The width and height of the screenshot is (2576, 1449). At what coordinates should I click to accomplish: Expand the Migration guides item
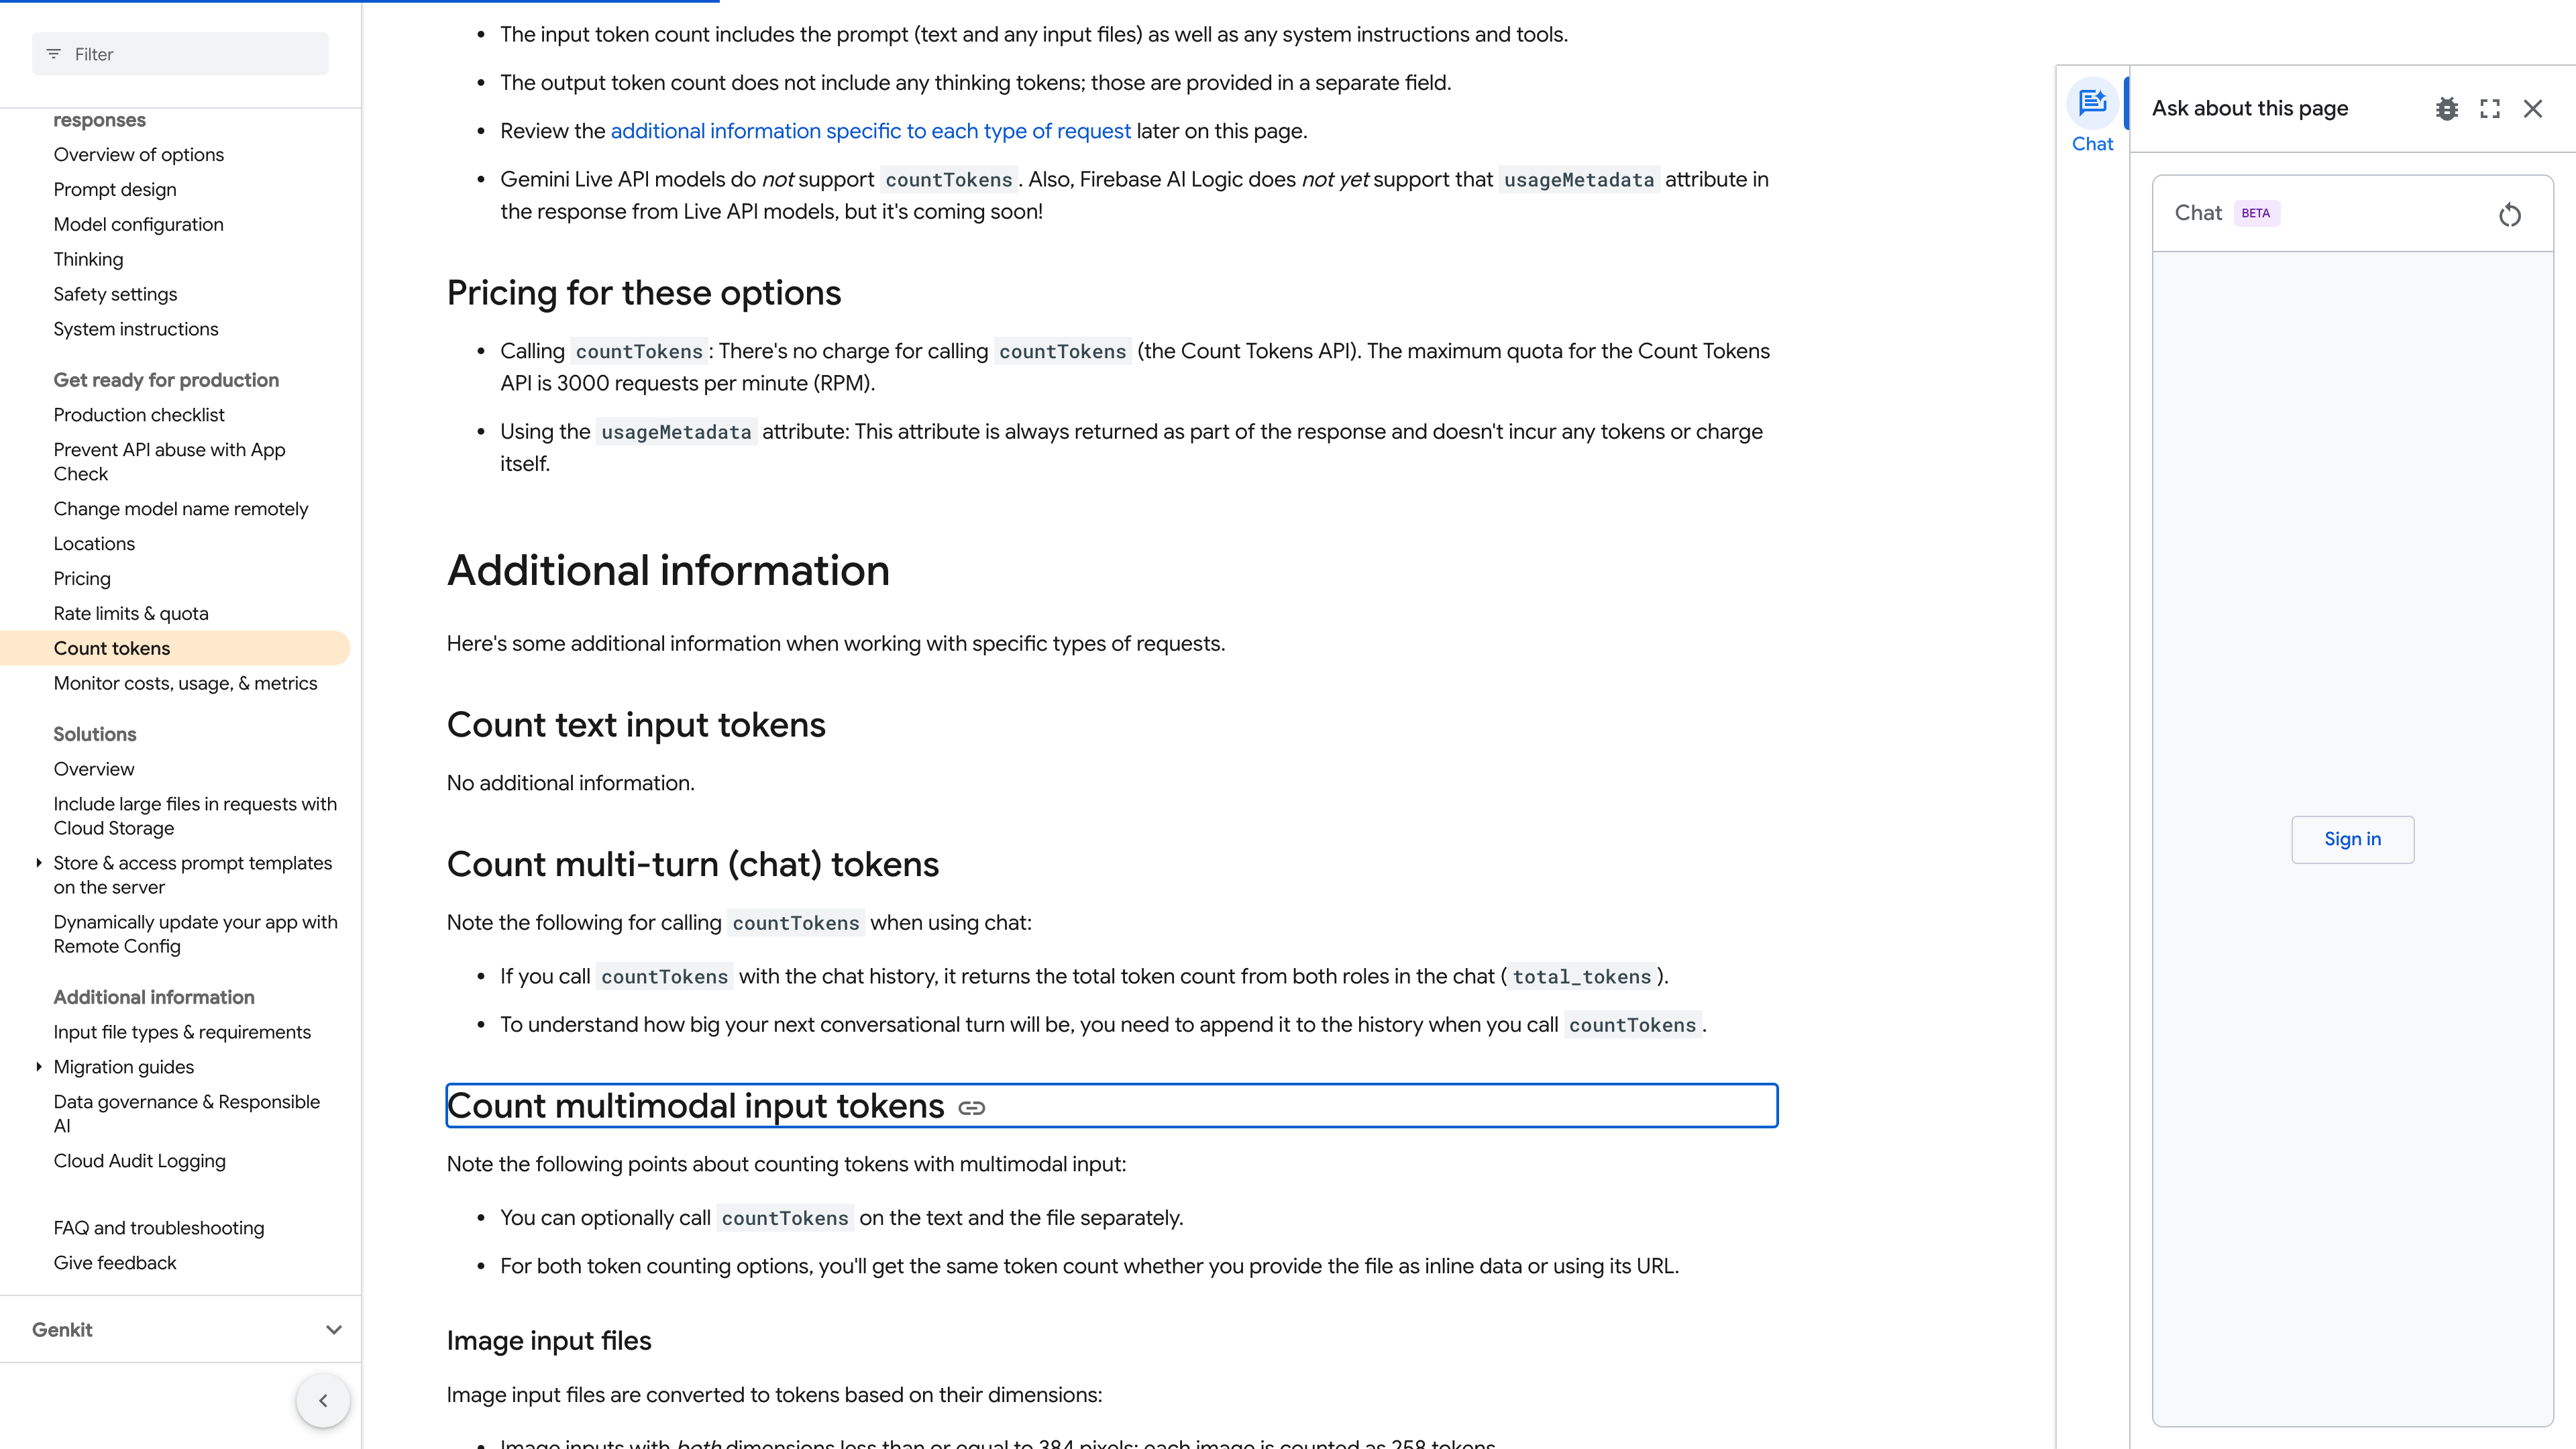[x=39, y=1067]
